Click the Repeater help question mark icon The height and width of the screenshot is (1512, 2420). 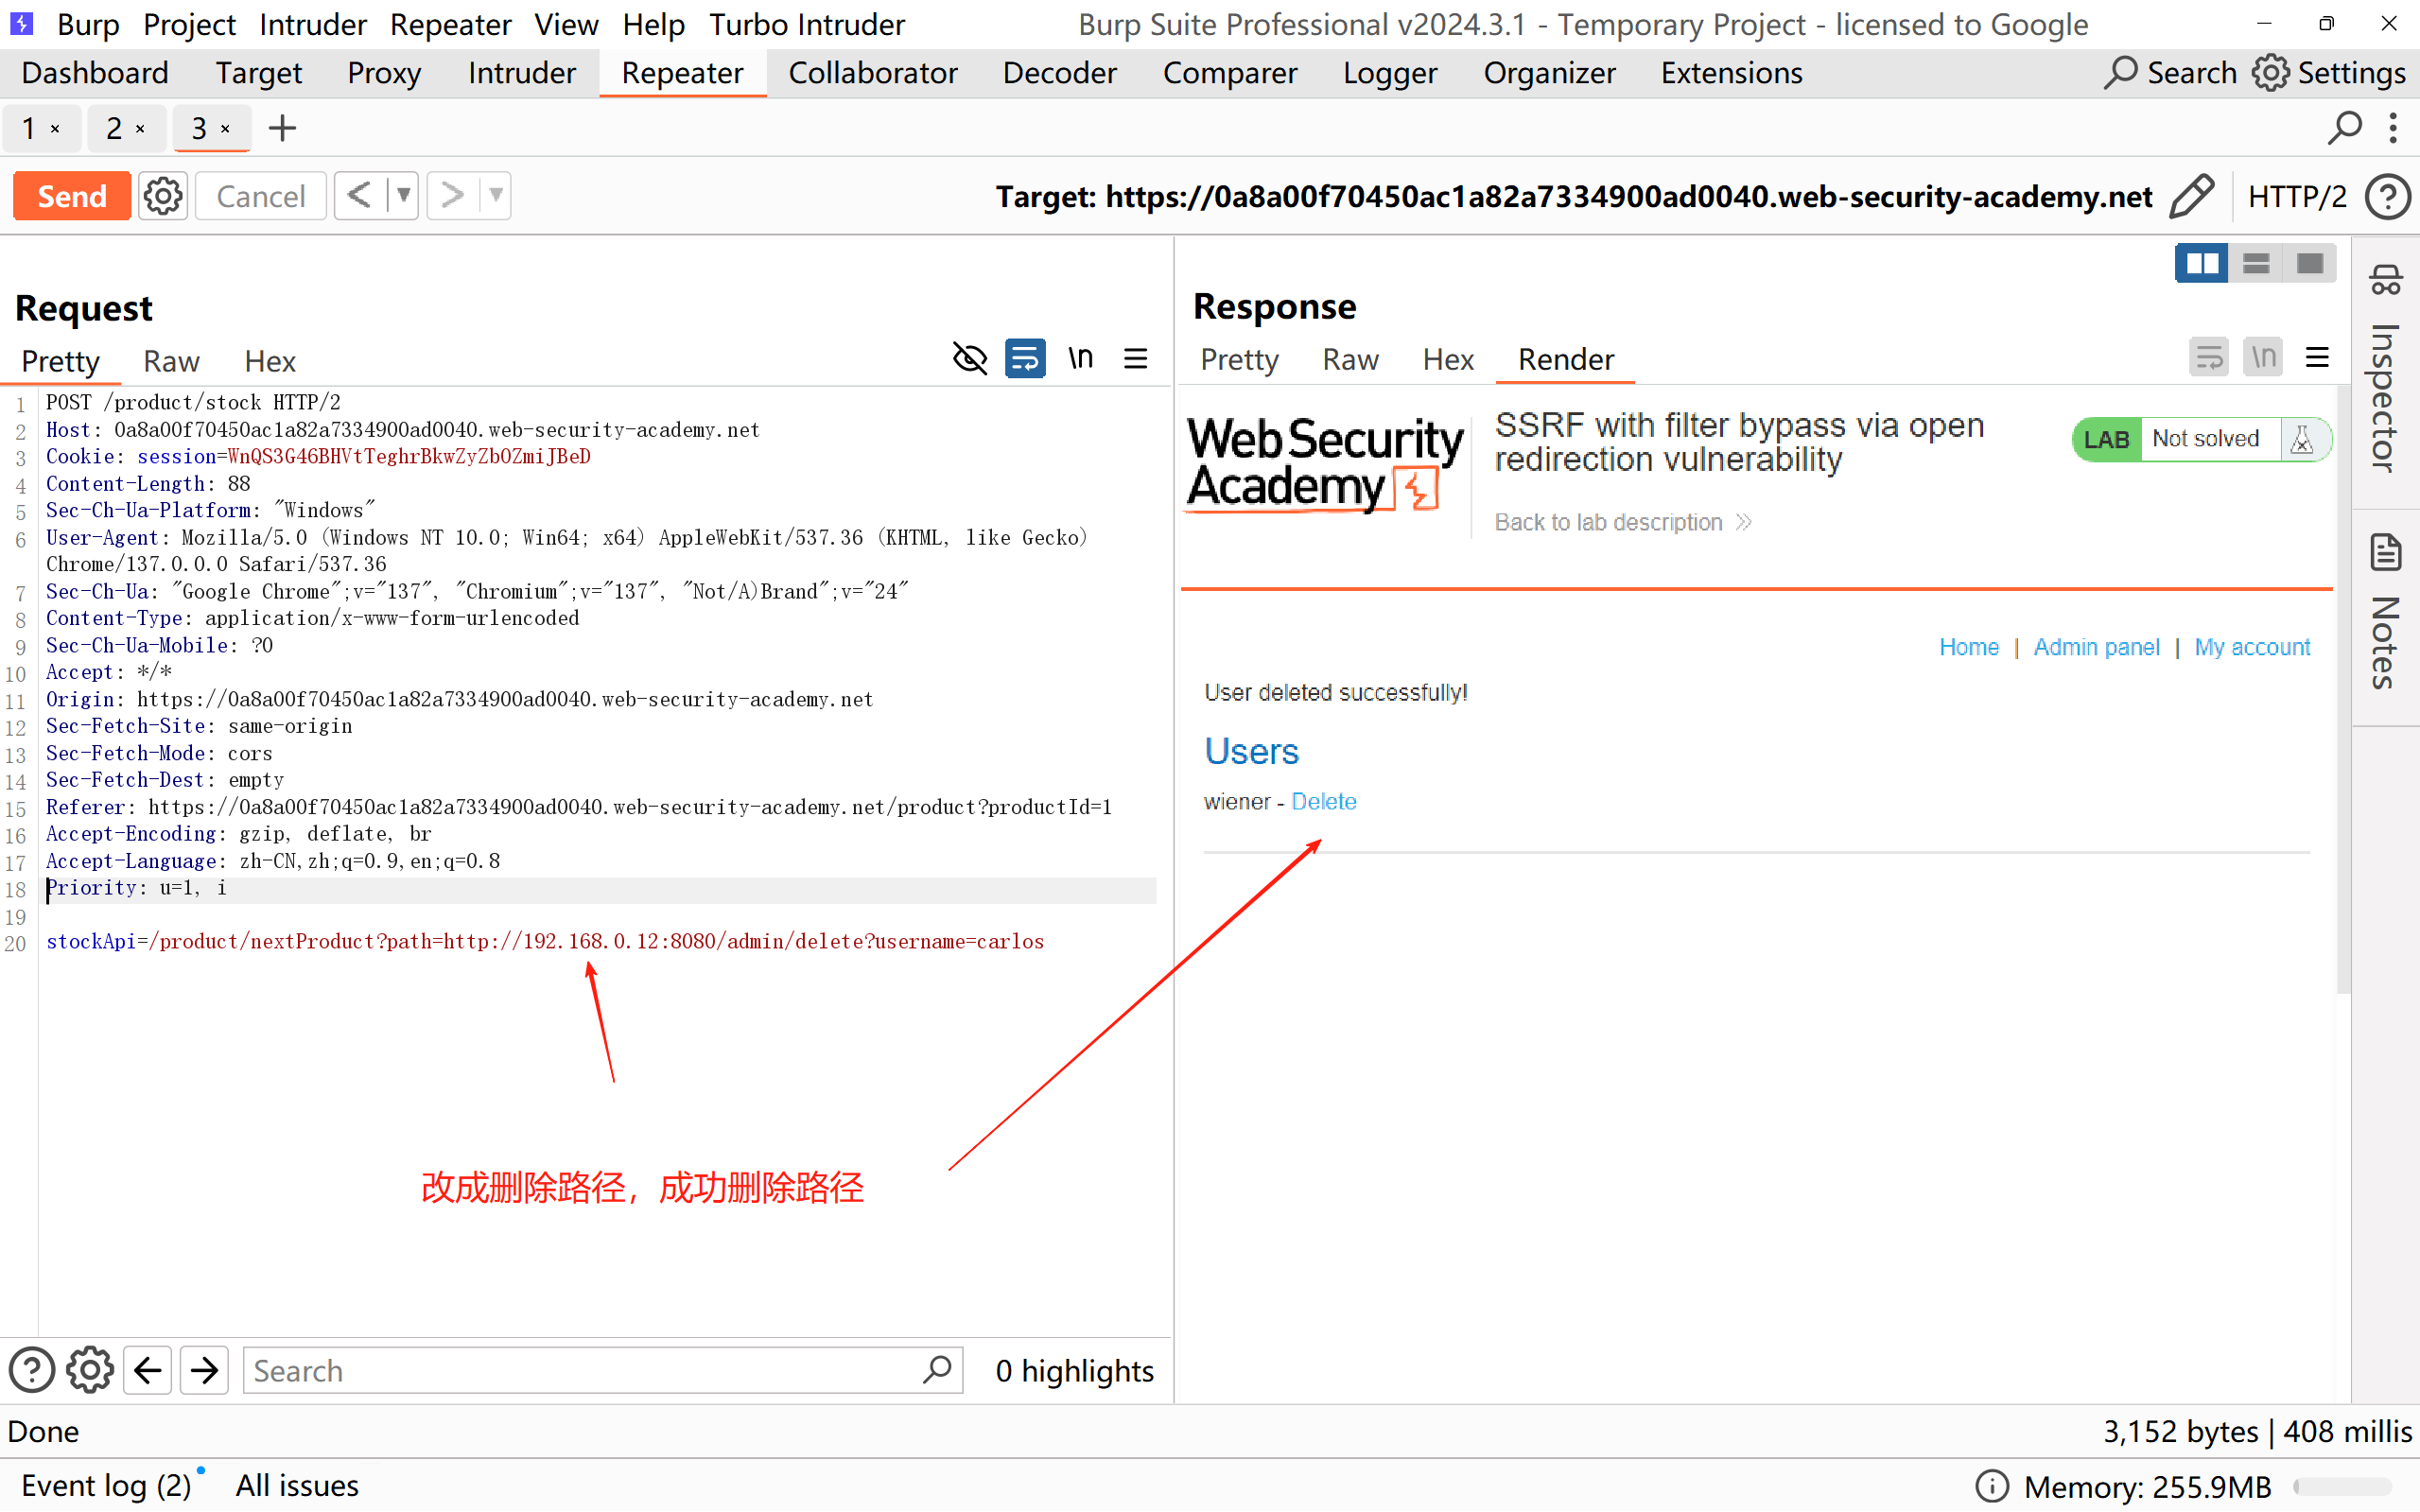pos(2388,196)
